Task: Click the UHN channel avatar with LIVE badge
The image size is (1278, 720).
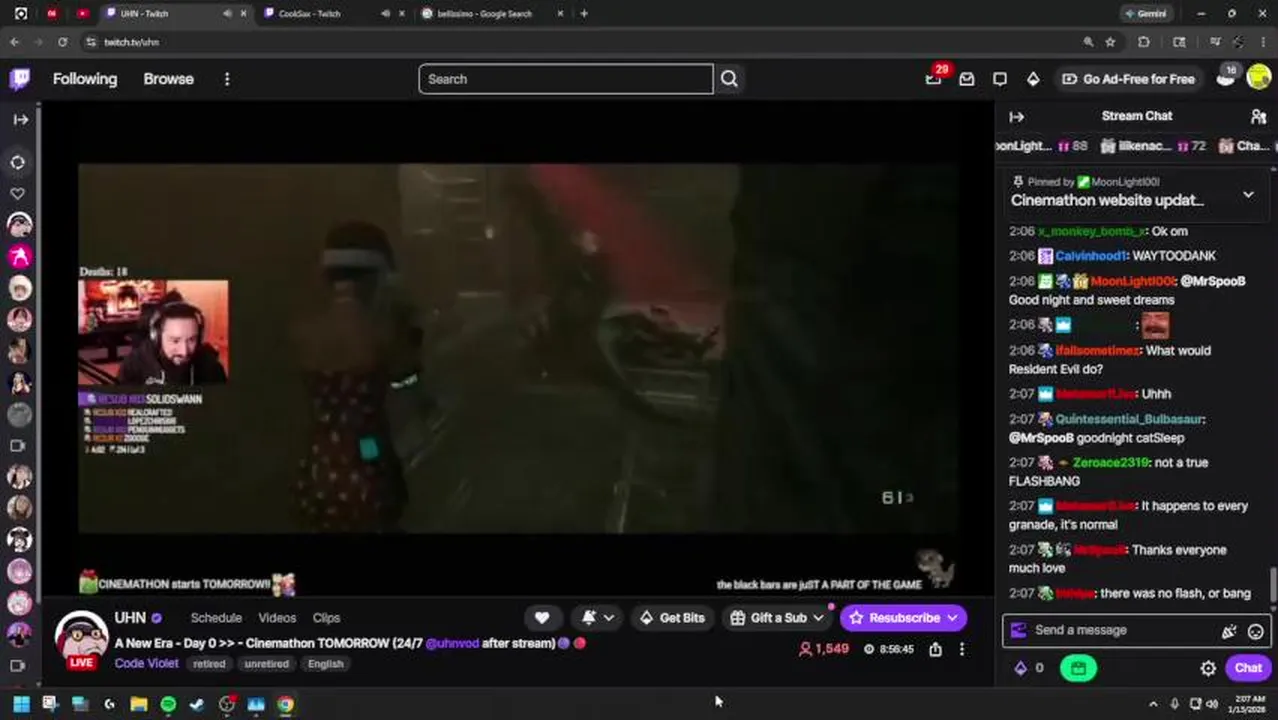Action: coord(81,640)
